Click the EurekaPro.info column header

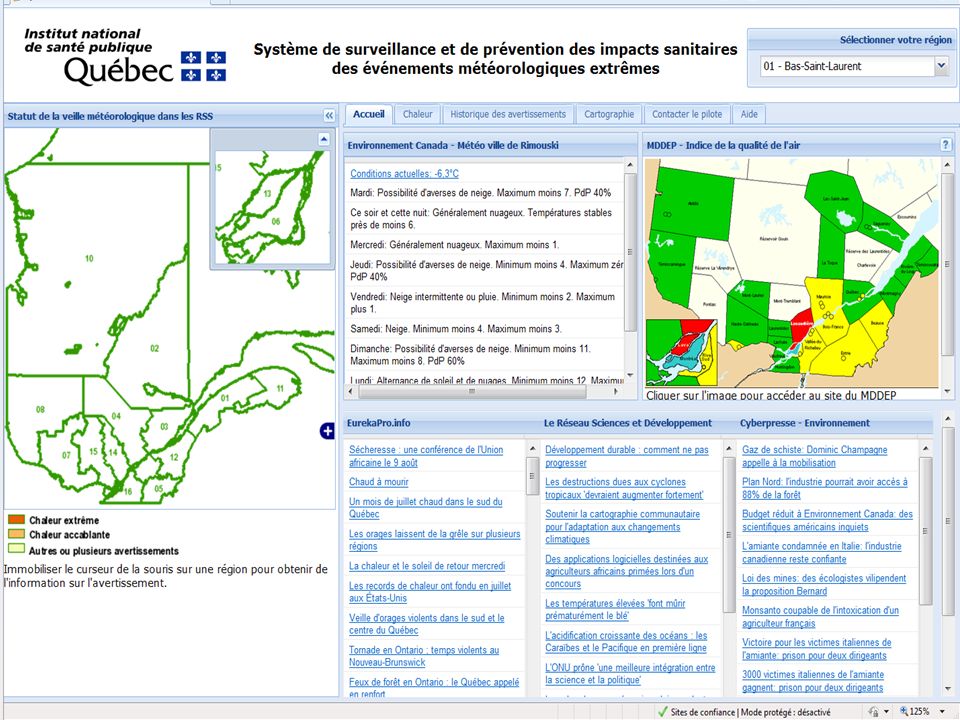378,422
